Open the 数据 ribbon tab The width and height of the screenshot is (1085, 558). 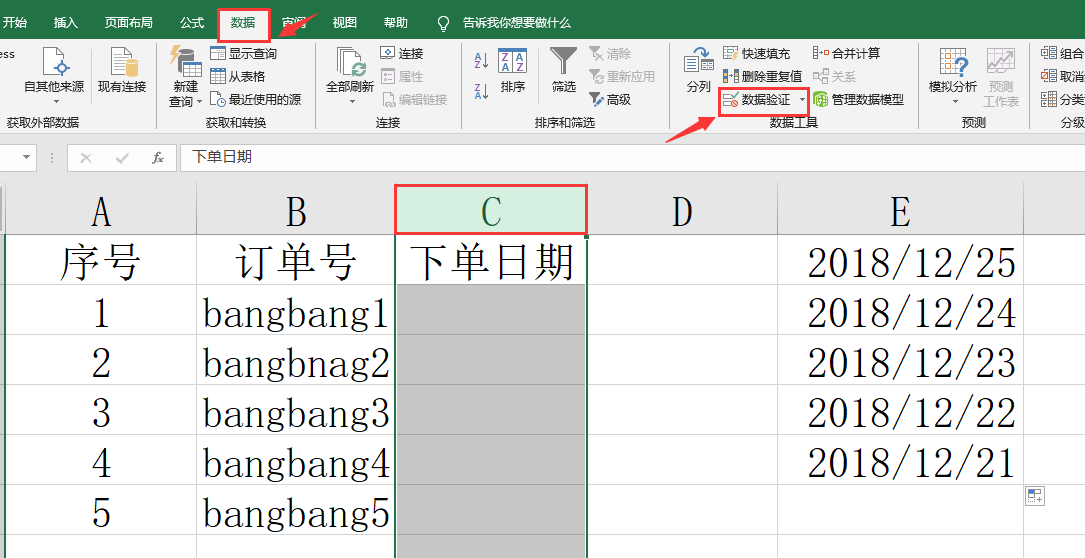click(243, 23)
